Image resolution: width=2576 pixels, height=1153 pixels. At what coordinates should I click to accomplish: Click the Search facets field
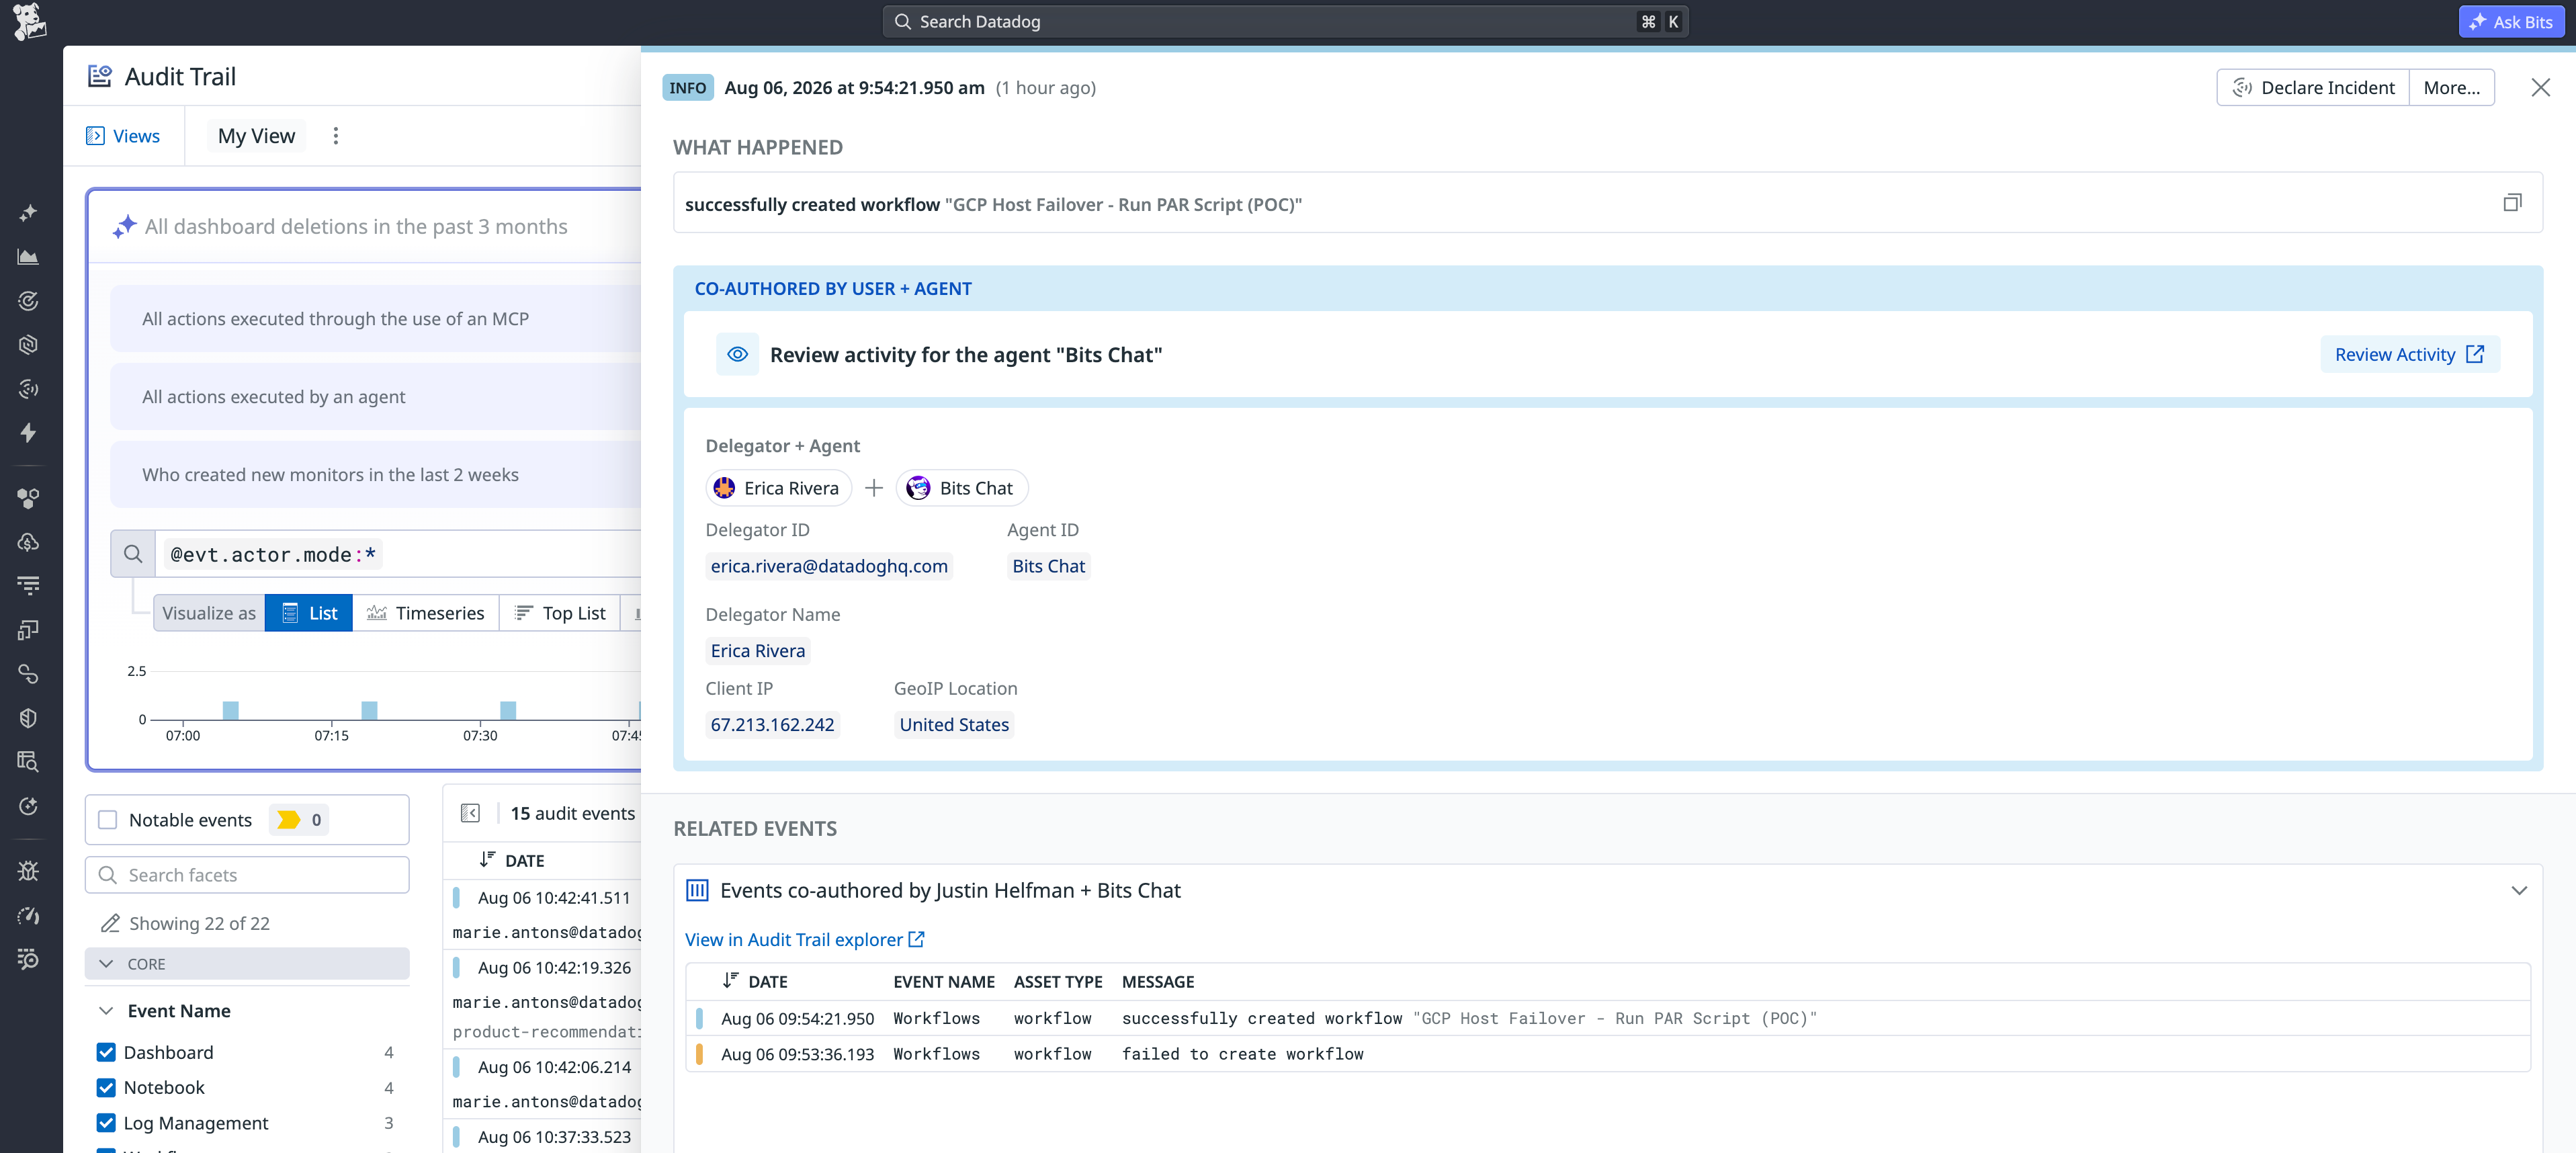pyautogui.click(x=247, y=875)
